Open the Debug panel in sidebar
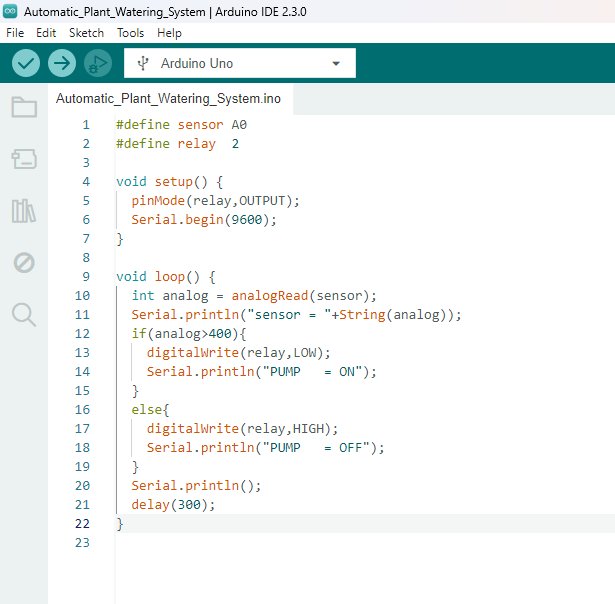This screenshot has height=604, width=615. click(x=24, y=262)
